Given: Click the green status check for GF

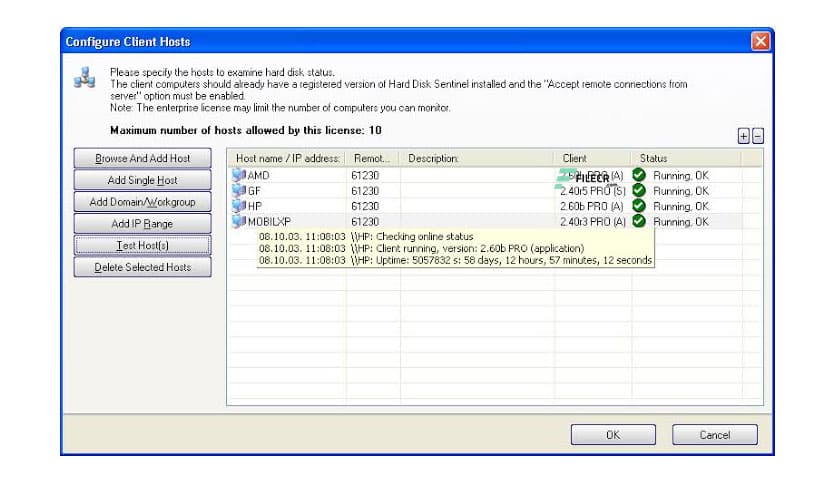Looking at the screenshot, I should coord(639,190).
